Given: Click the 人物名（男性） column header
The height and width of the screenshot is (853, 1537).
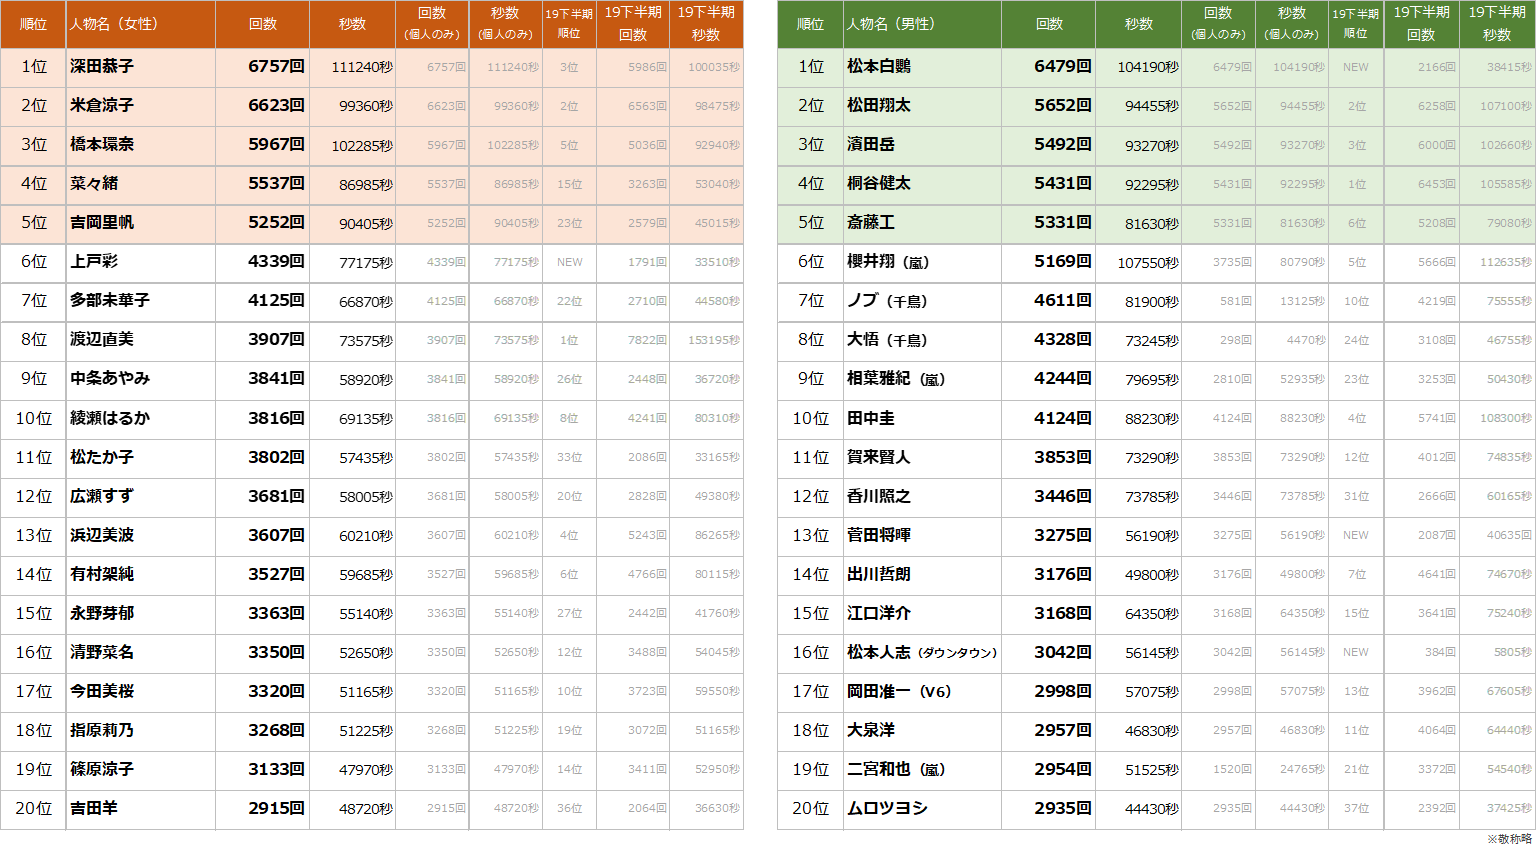Looking at the screenshot, I should click(890, 24).
